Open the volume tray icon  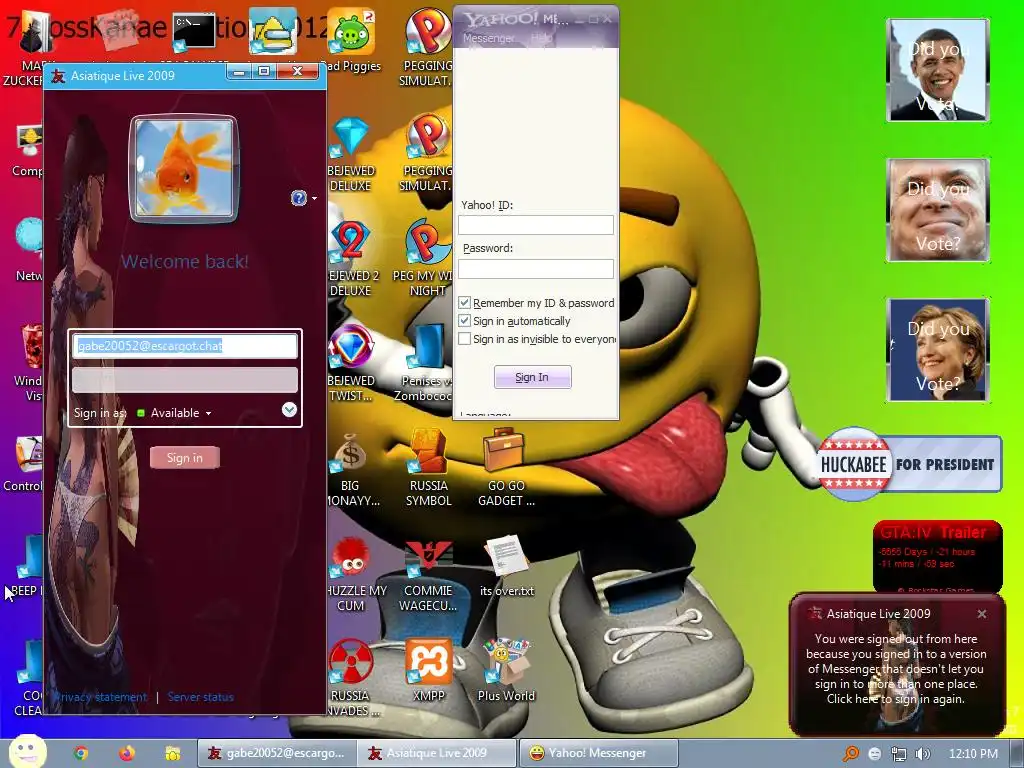(x=923, y=754)
